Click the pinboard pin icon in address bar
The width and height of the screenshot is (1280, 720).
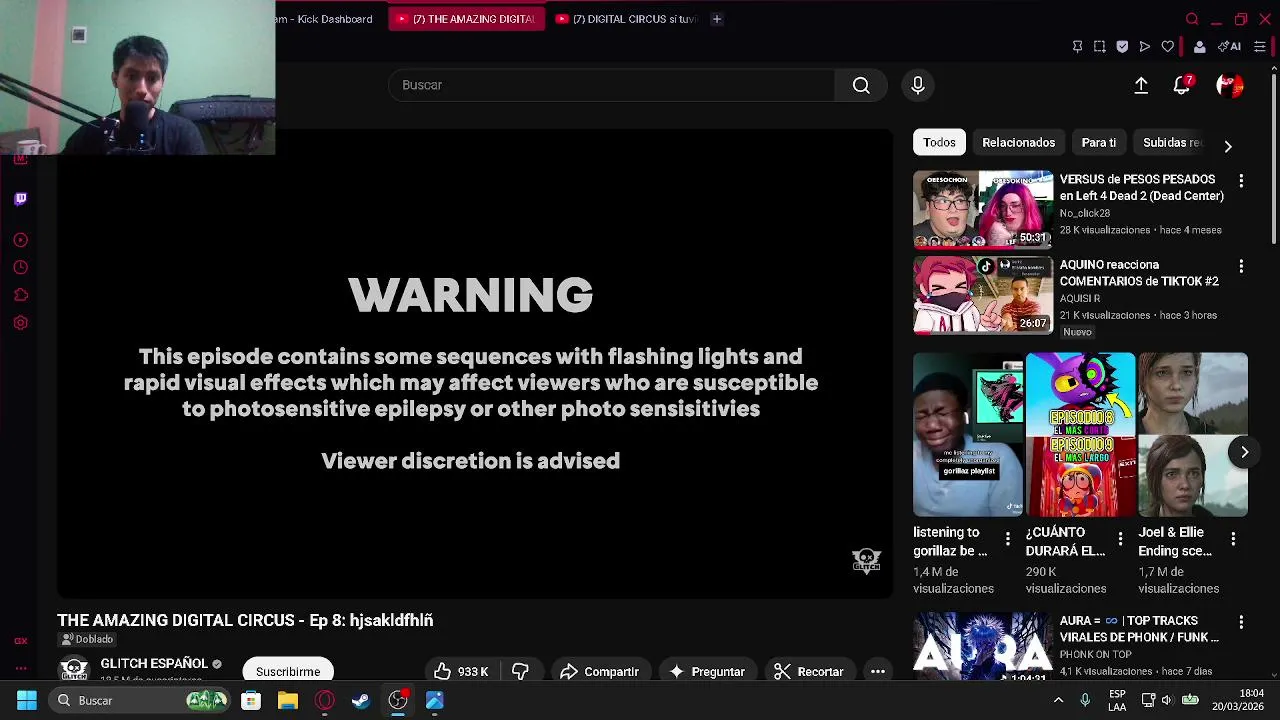[x=1077, y=46]
